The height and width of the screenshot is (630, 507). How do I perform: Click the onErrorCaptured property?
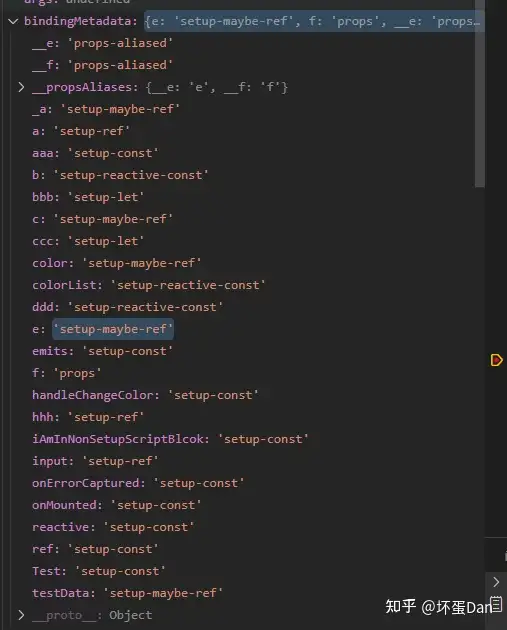pyautogui.click(x=88, y=483)
